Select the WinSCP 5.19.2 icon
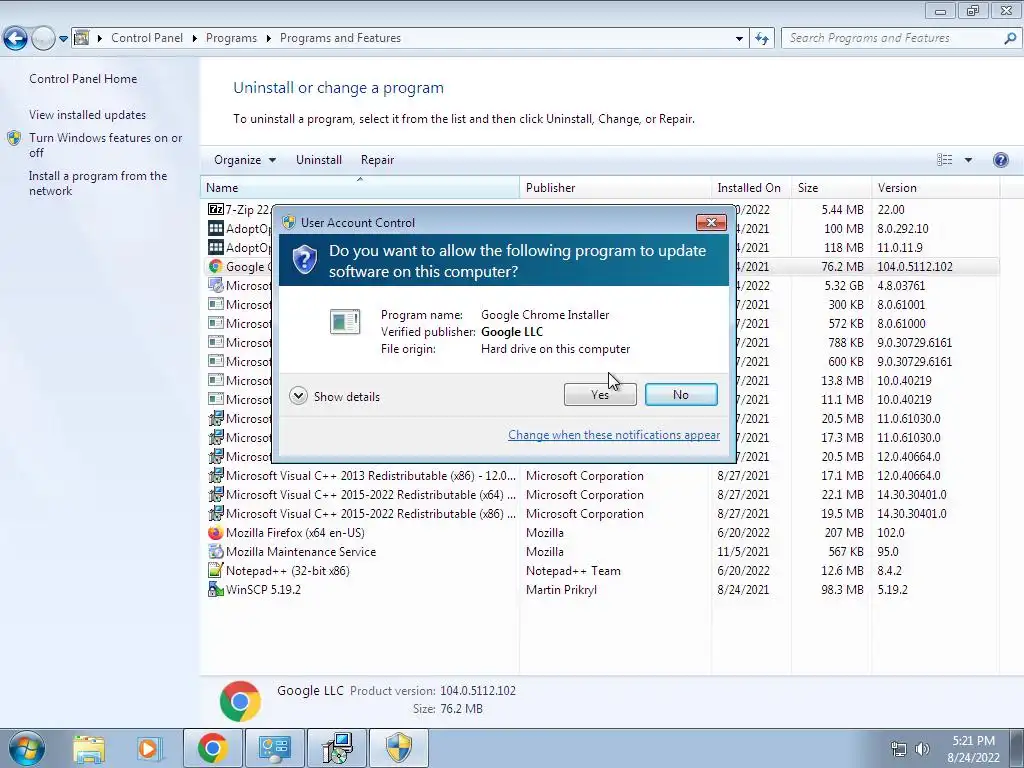Viewport: 1024px width, 768px height. click(216, 589)
